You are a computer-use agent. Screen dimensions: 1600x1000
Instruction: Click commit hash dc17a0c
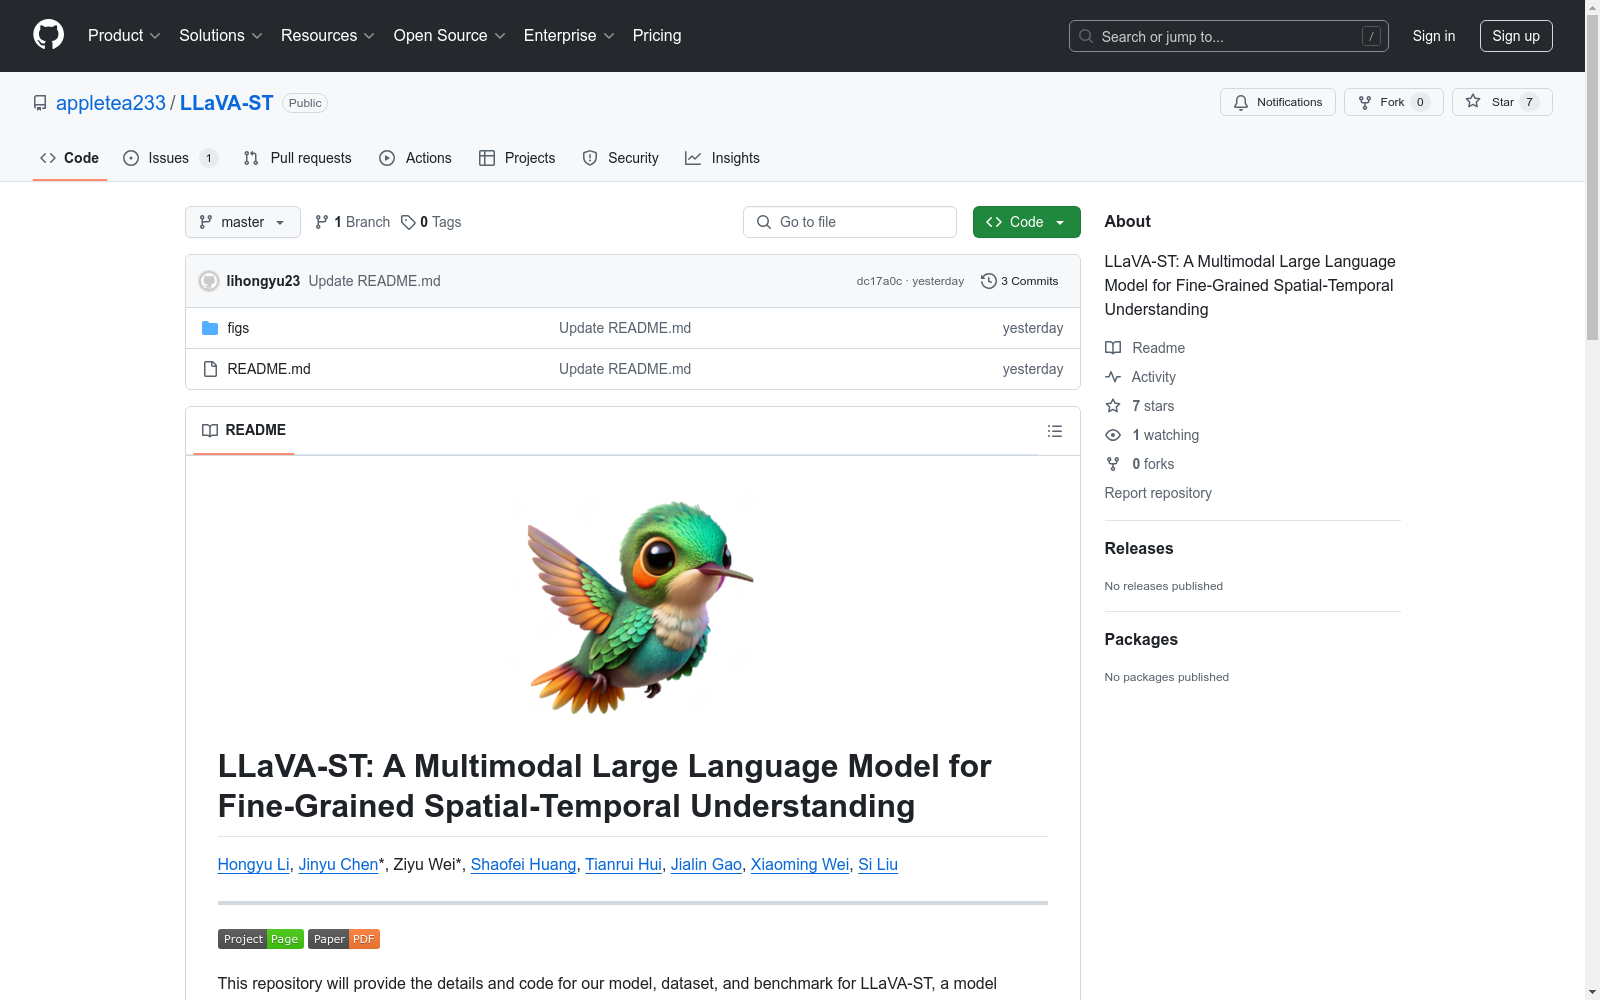879,281
